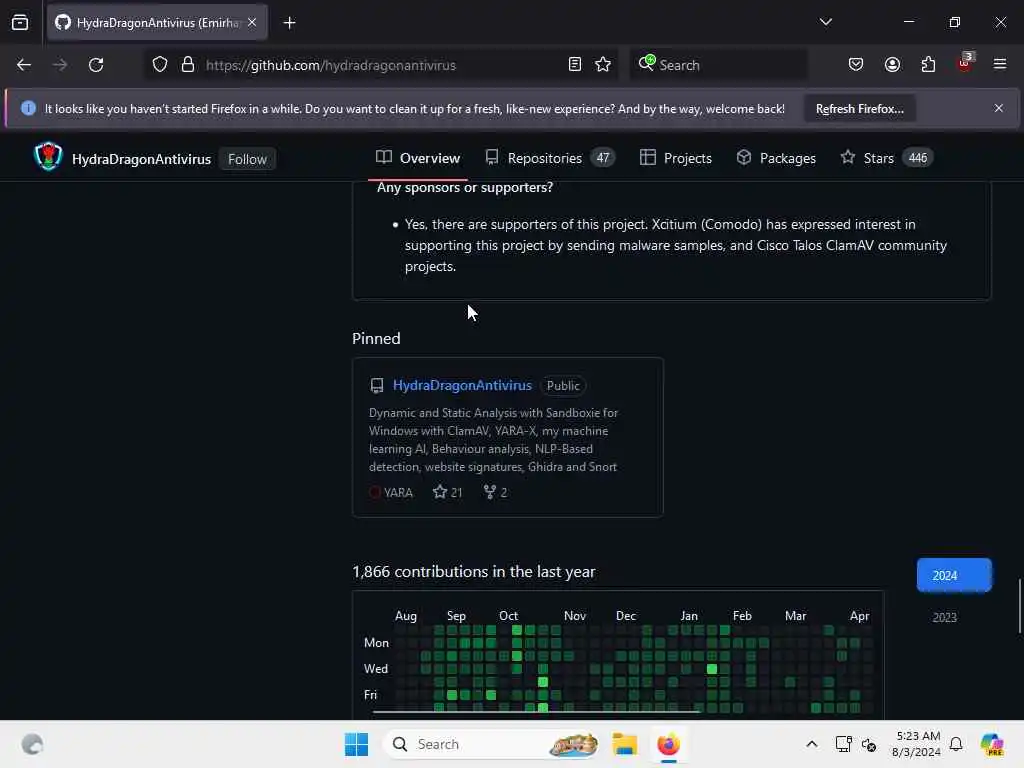Click the forward navigation arrow
Screen dimensions: 1024x768
pos(59,65)
